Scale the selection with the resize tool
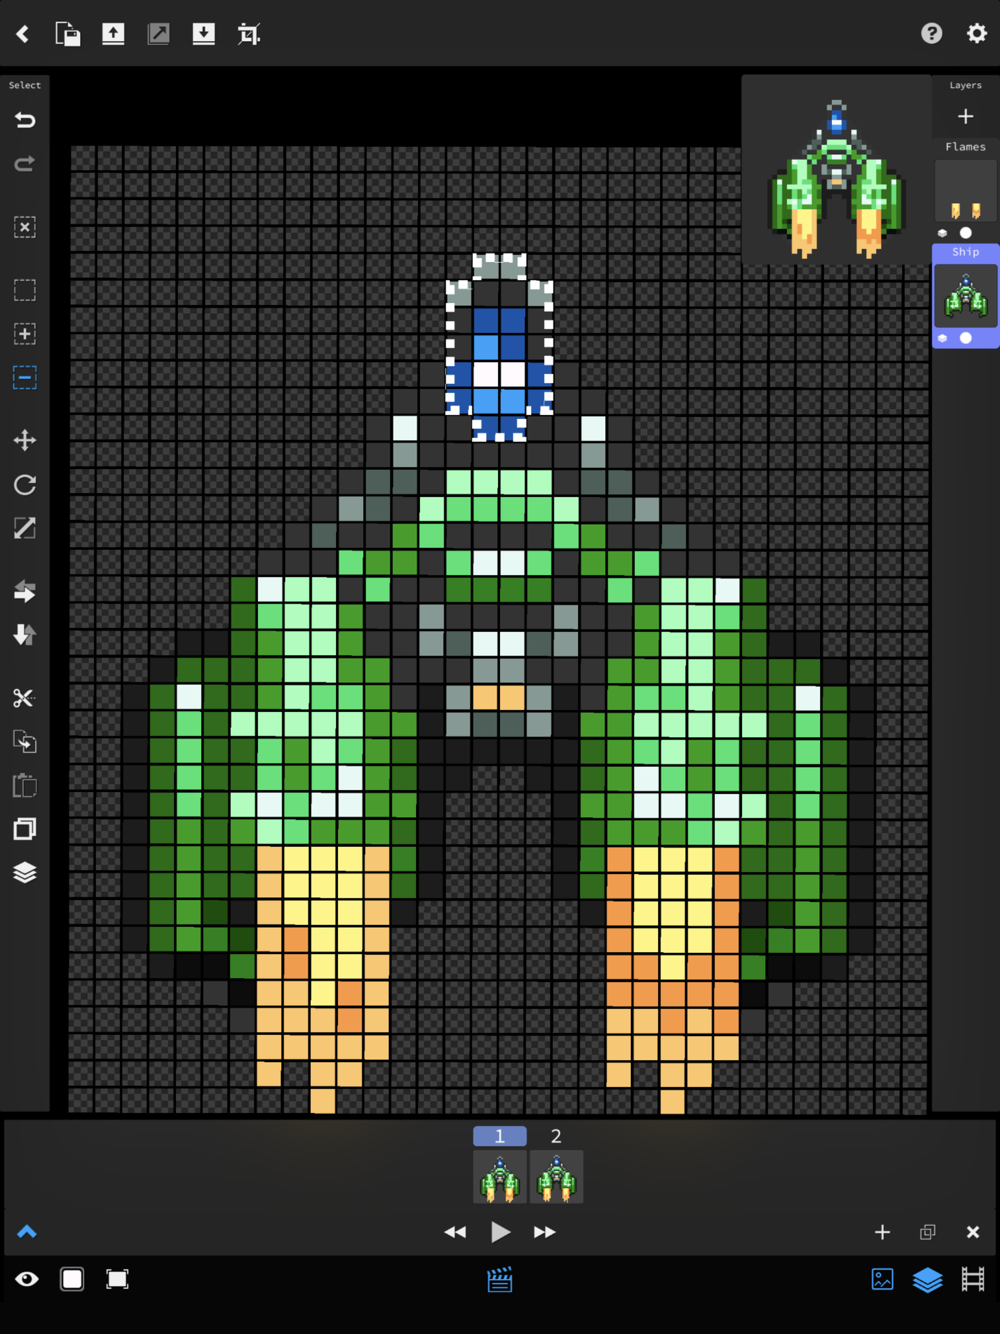Viewport: 1000px width, 1334px height. click(25, 528)
